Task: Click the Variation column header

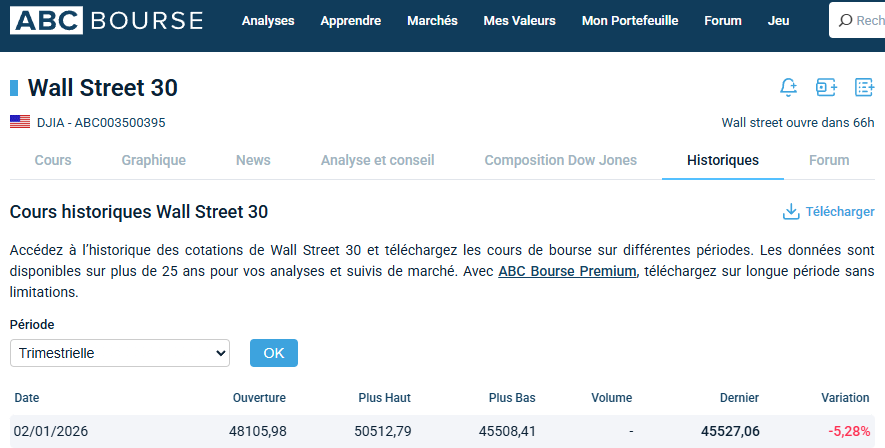Action: click(845, 398)
